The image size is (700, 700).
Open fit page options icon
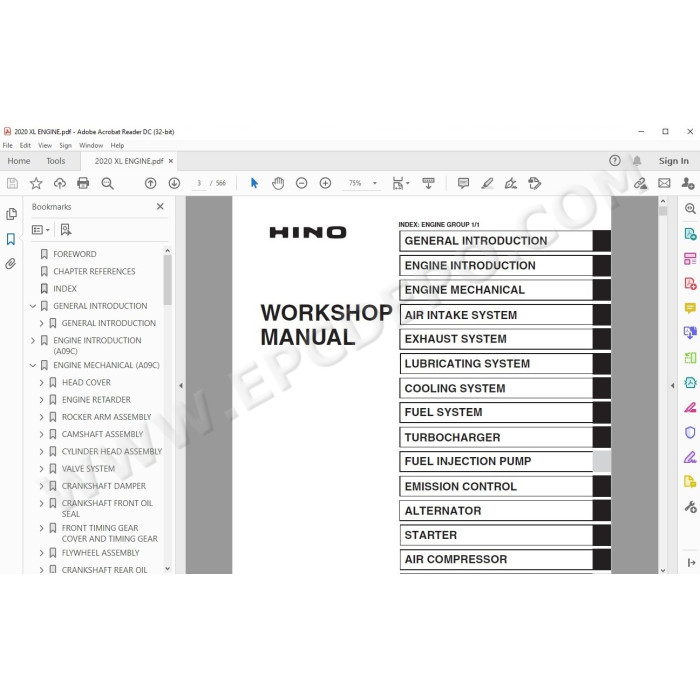[400, 183]
